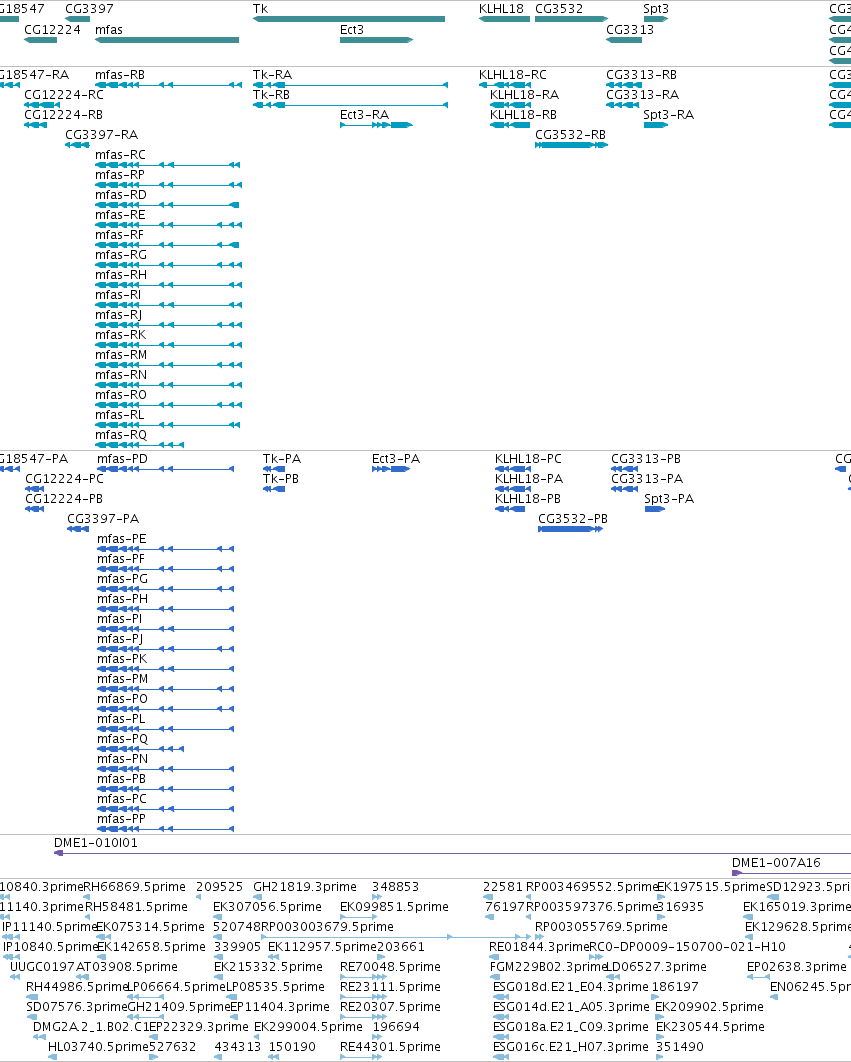Select protein label Spt3-PA

[x=669, y=498]
